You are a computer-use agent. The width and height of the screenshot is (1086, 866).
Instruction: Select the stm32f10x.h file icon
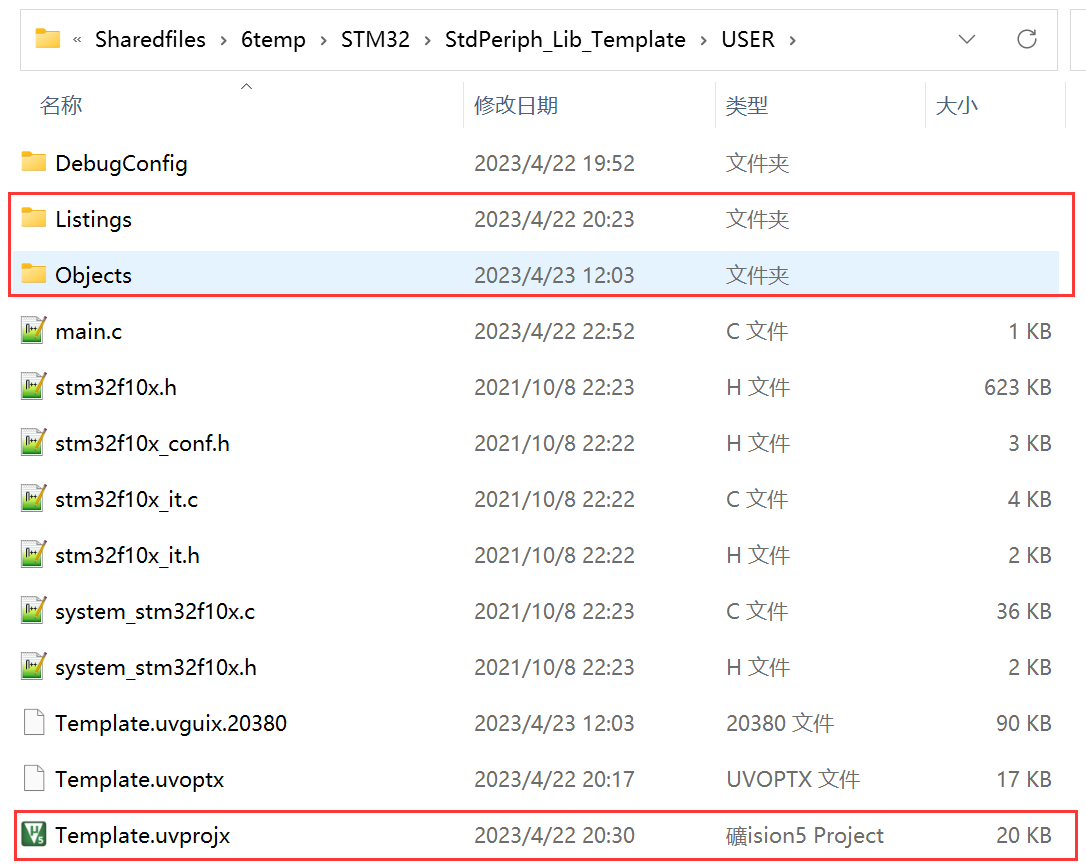coord(34,387)
